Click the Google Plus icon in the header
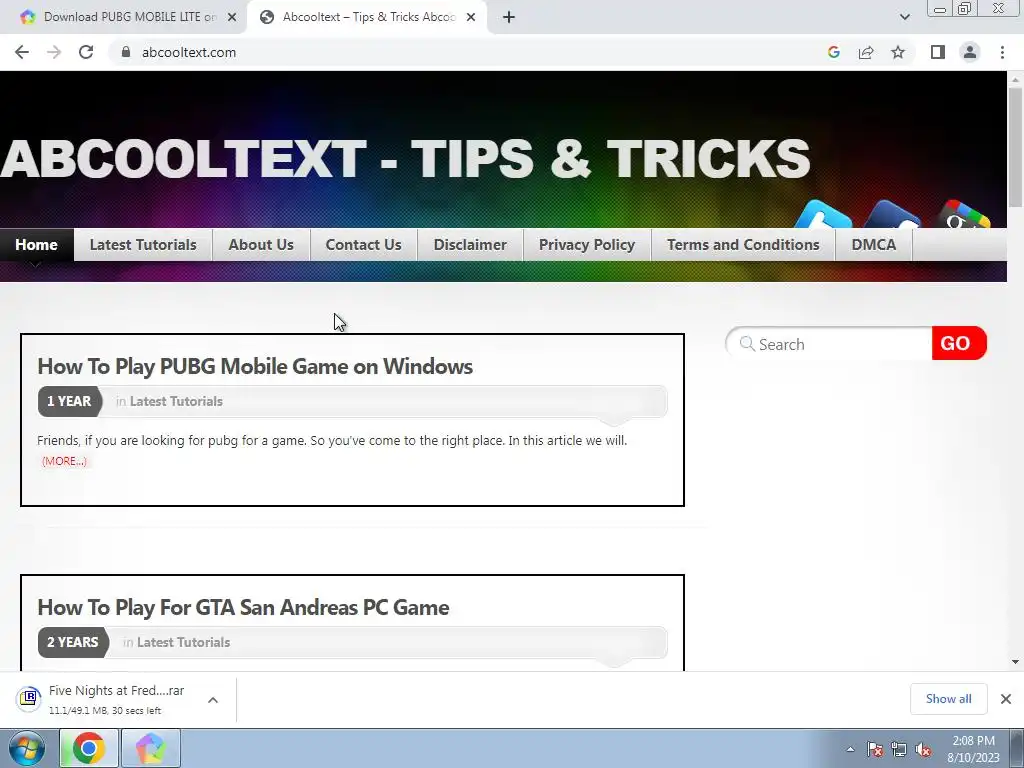 point(961,216)
